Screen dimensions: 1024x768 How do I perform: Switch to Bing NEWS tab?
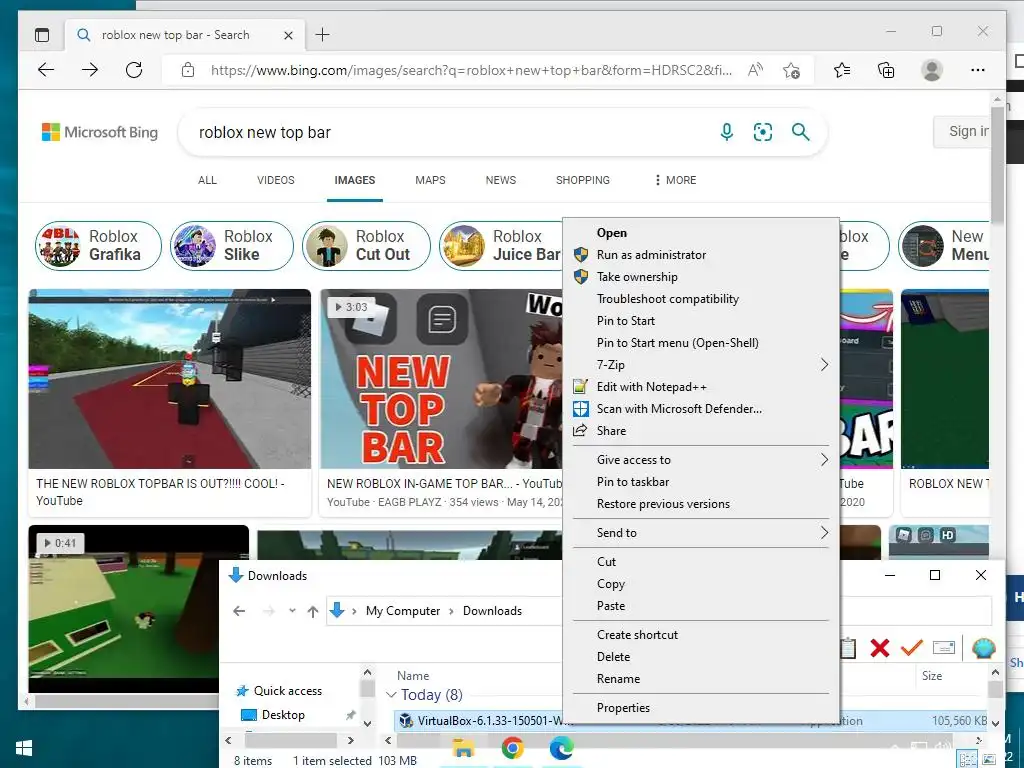point(501,180)
